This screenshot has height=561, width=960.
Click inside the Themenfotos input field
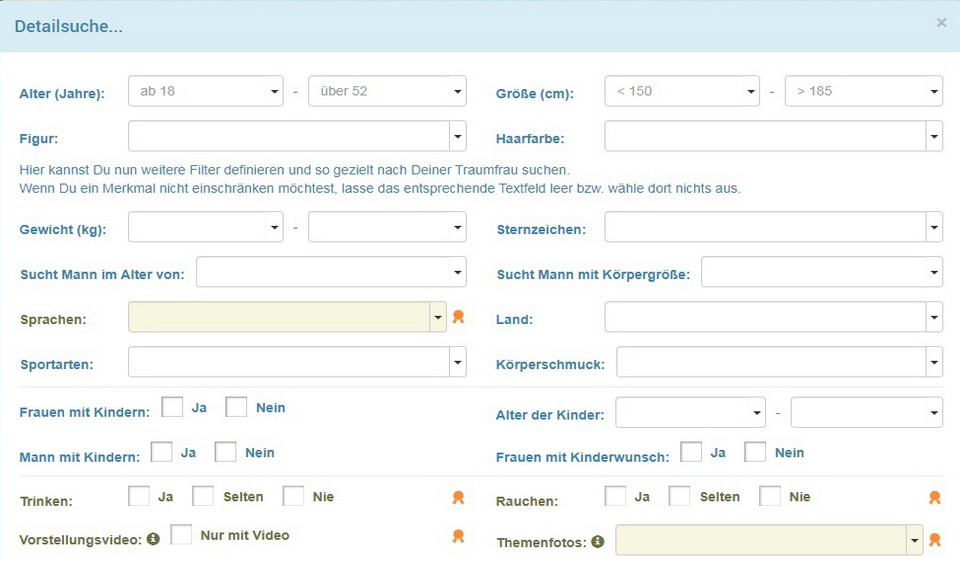[x=761, y=540]
